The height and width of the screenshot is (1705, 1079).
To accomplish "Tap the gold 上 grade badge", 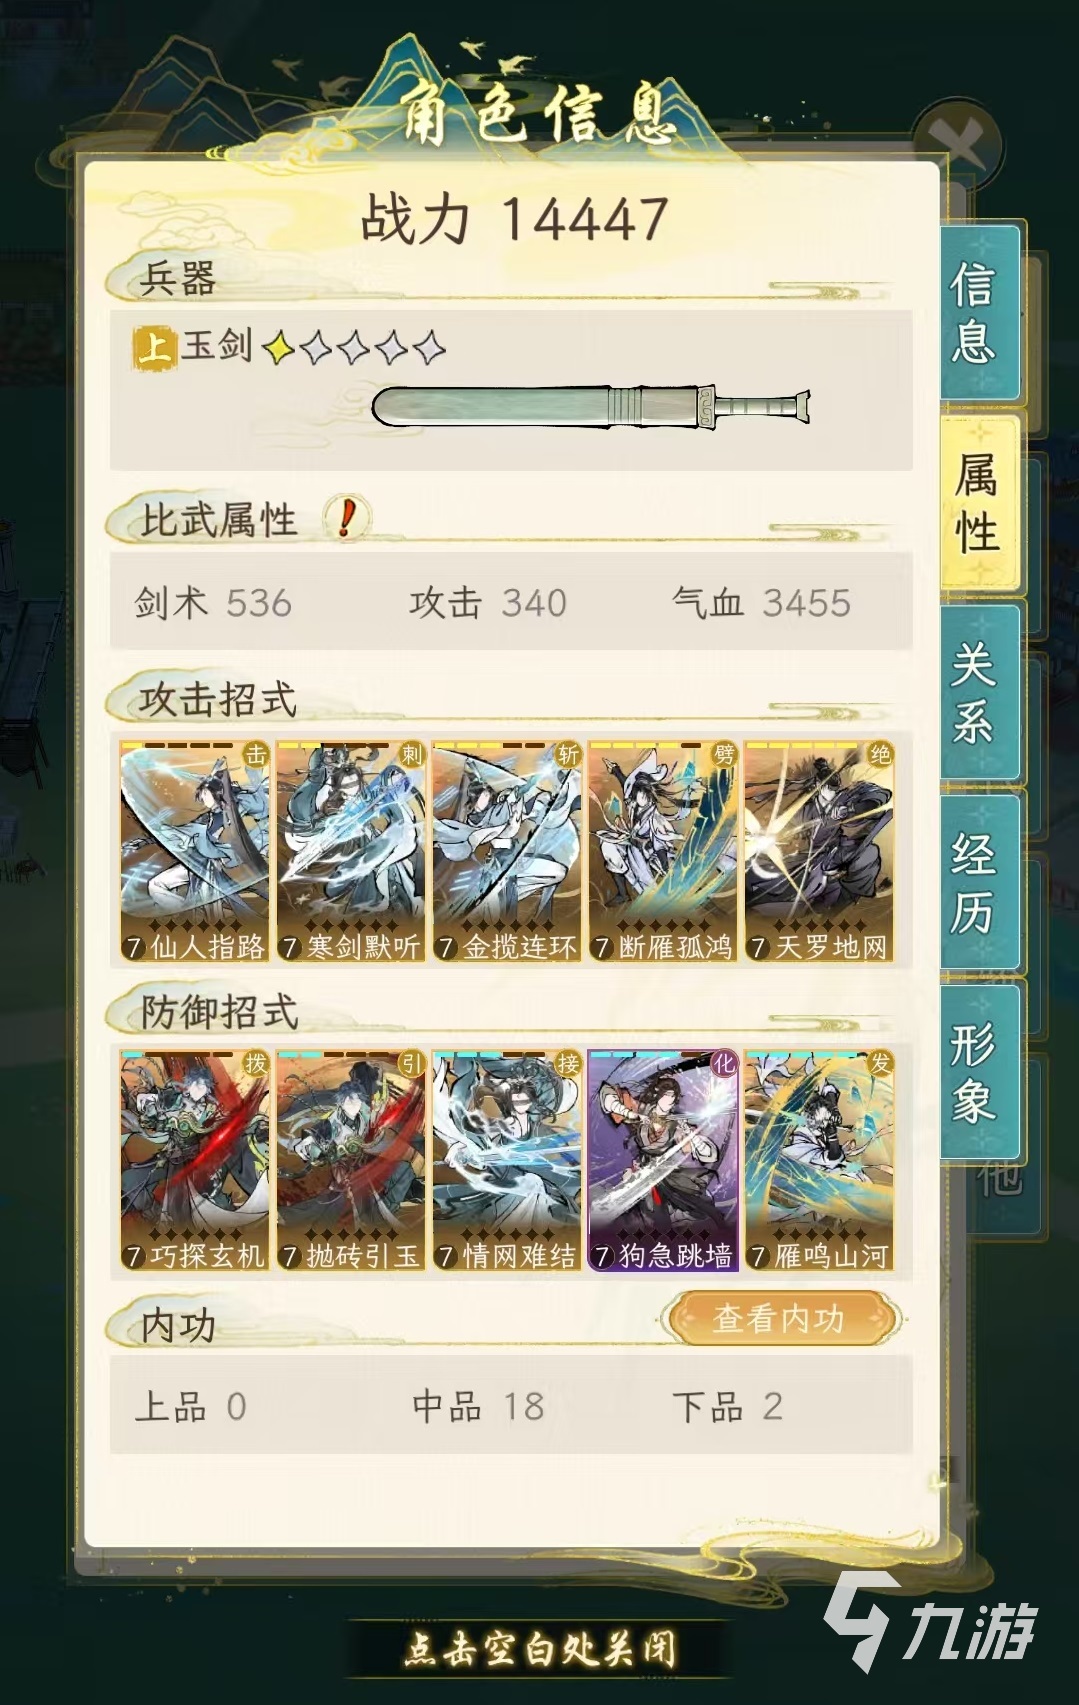I will (x=155, y=347).
